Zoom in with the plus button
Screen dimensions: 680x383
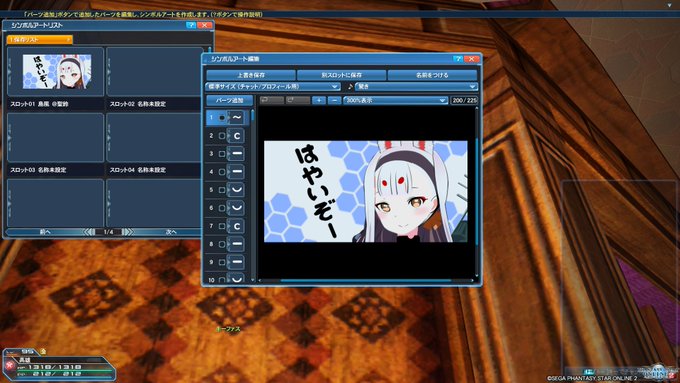click(x=319, y=100)
